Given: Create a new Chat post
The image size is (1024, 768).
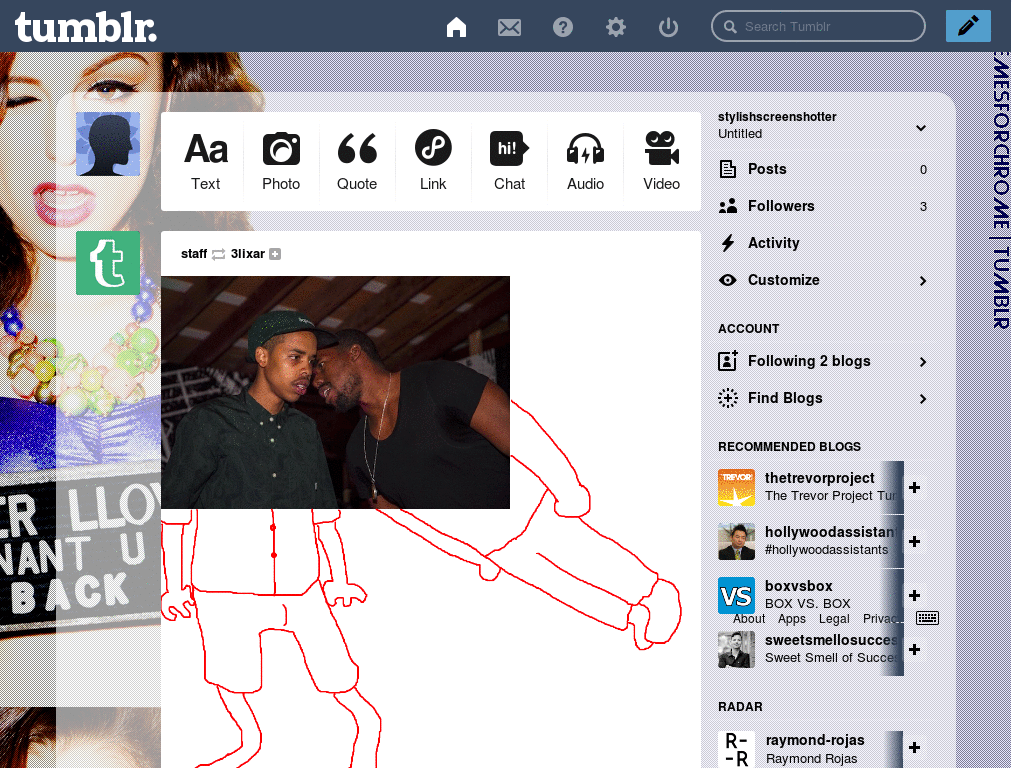Looking at the screenshot, I should pos(509,161).
